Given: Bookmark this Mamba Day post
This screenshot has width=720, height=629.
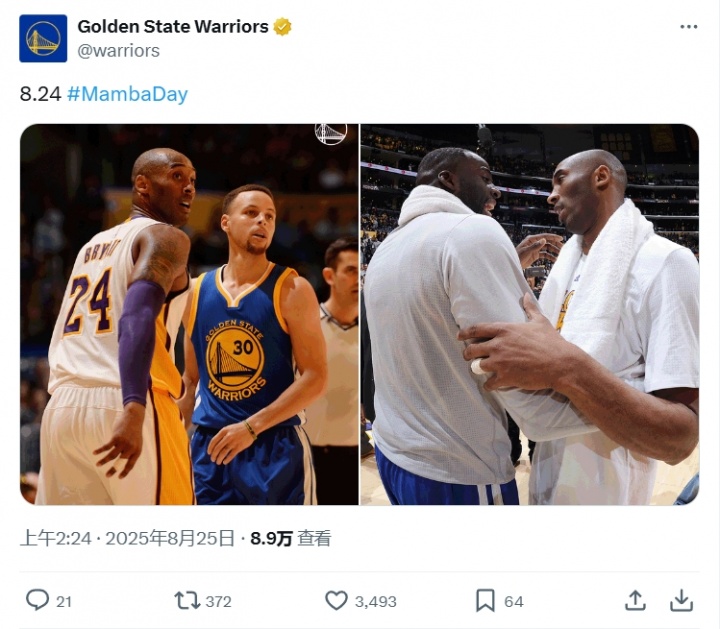Looking at the screenshot, I should (485, 600).
